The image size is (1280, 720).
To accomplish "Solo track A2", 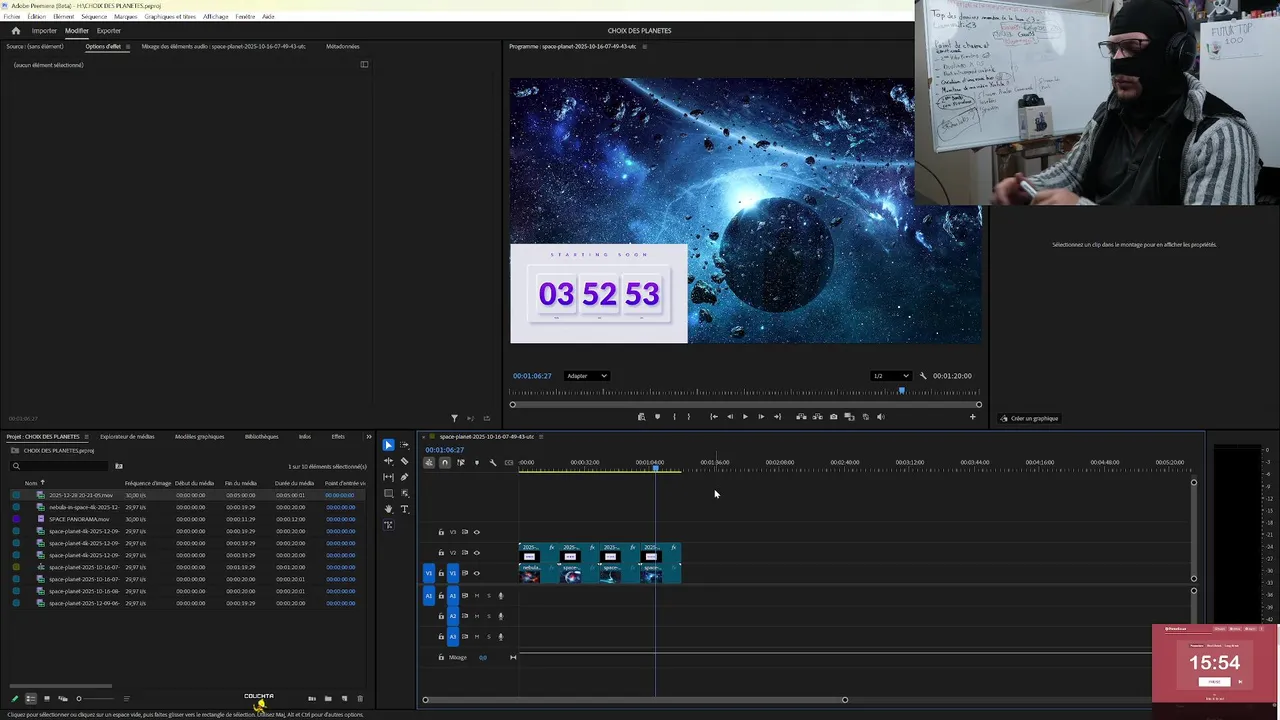I will 488,616.
